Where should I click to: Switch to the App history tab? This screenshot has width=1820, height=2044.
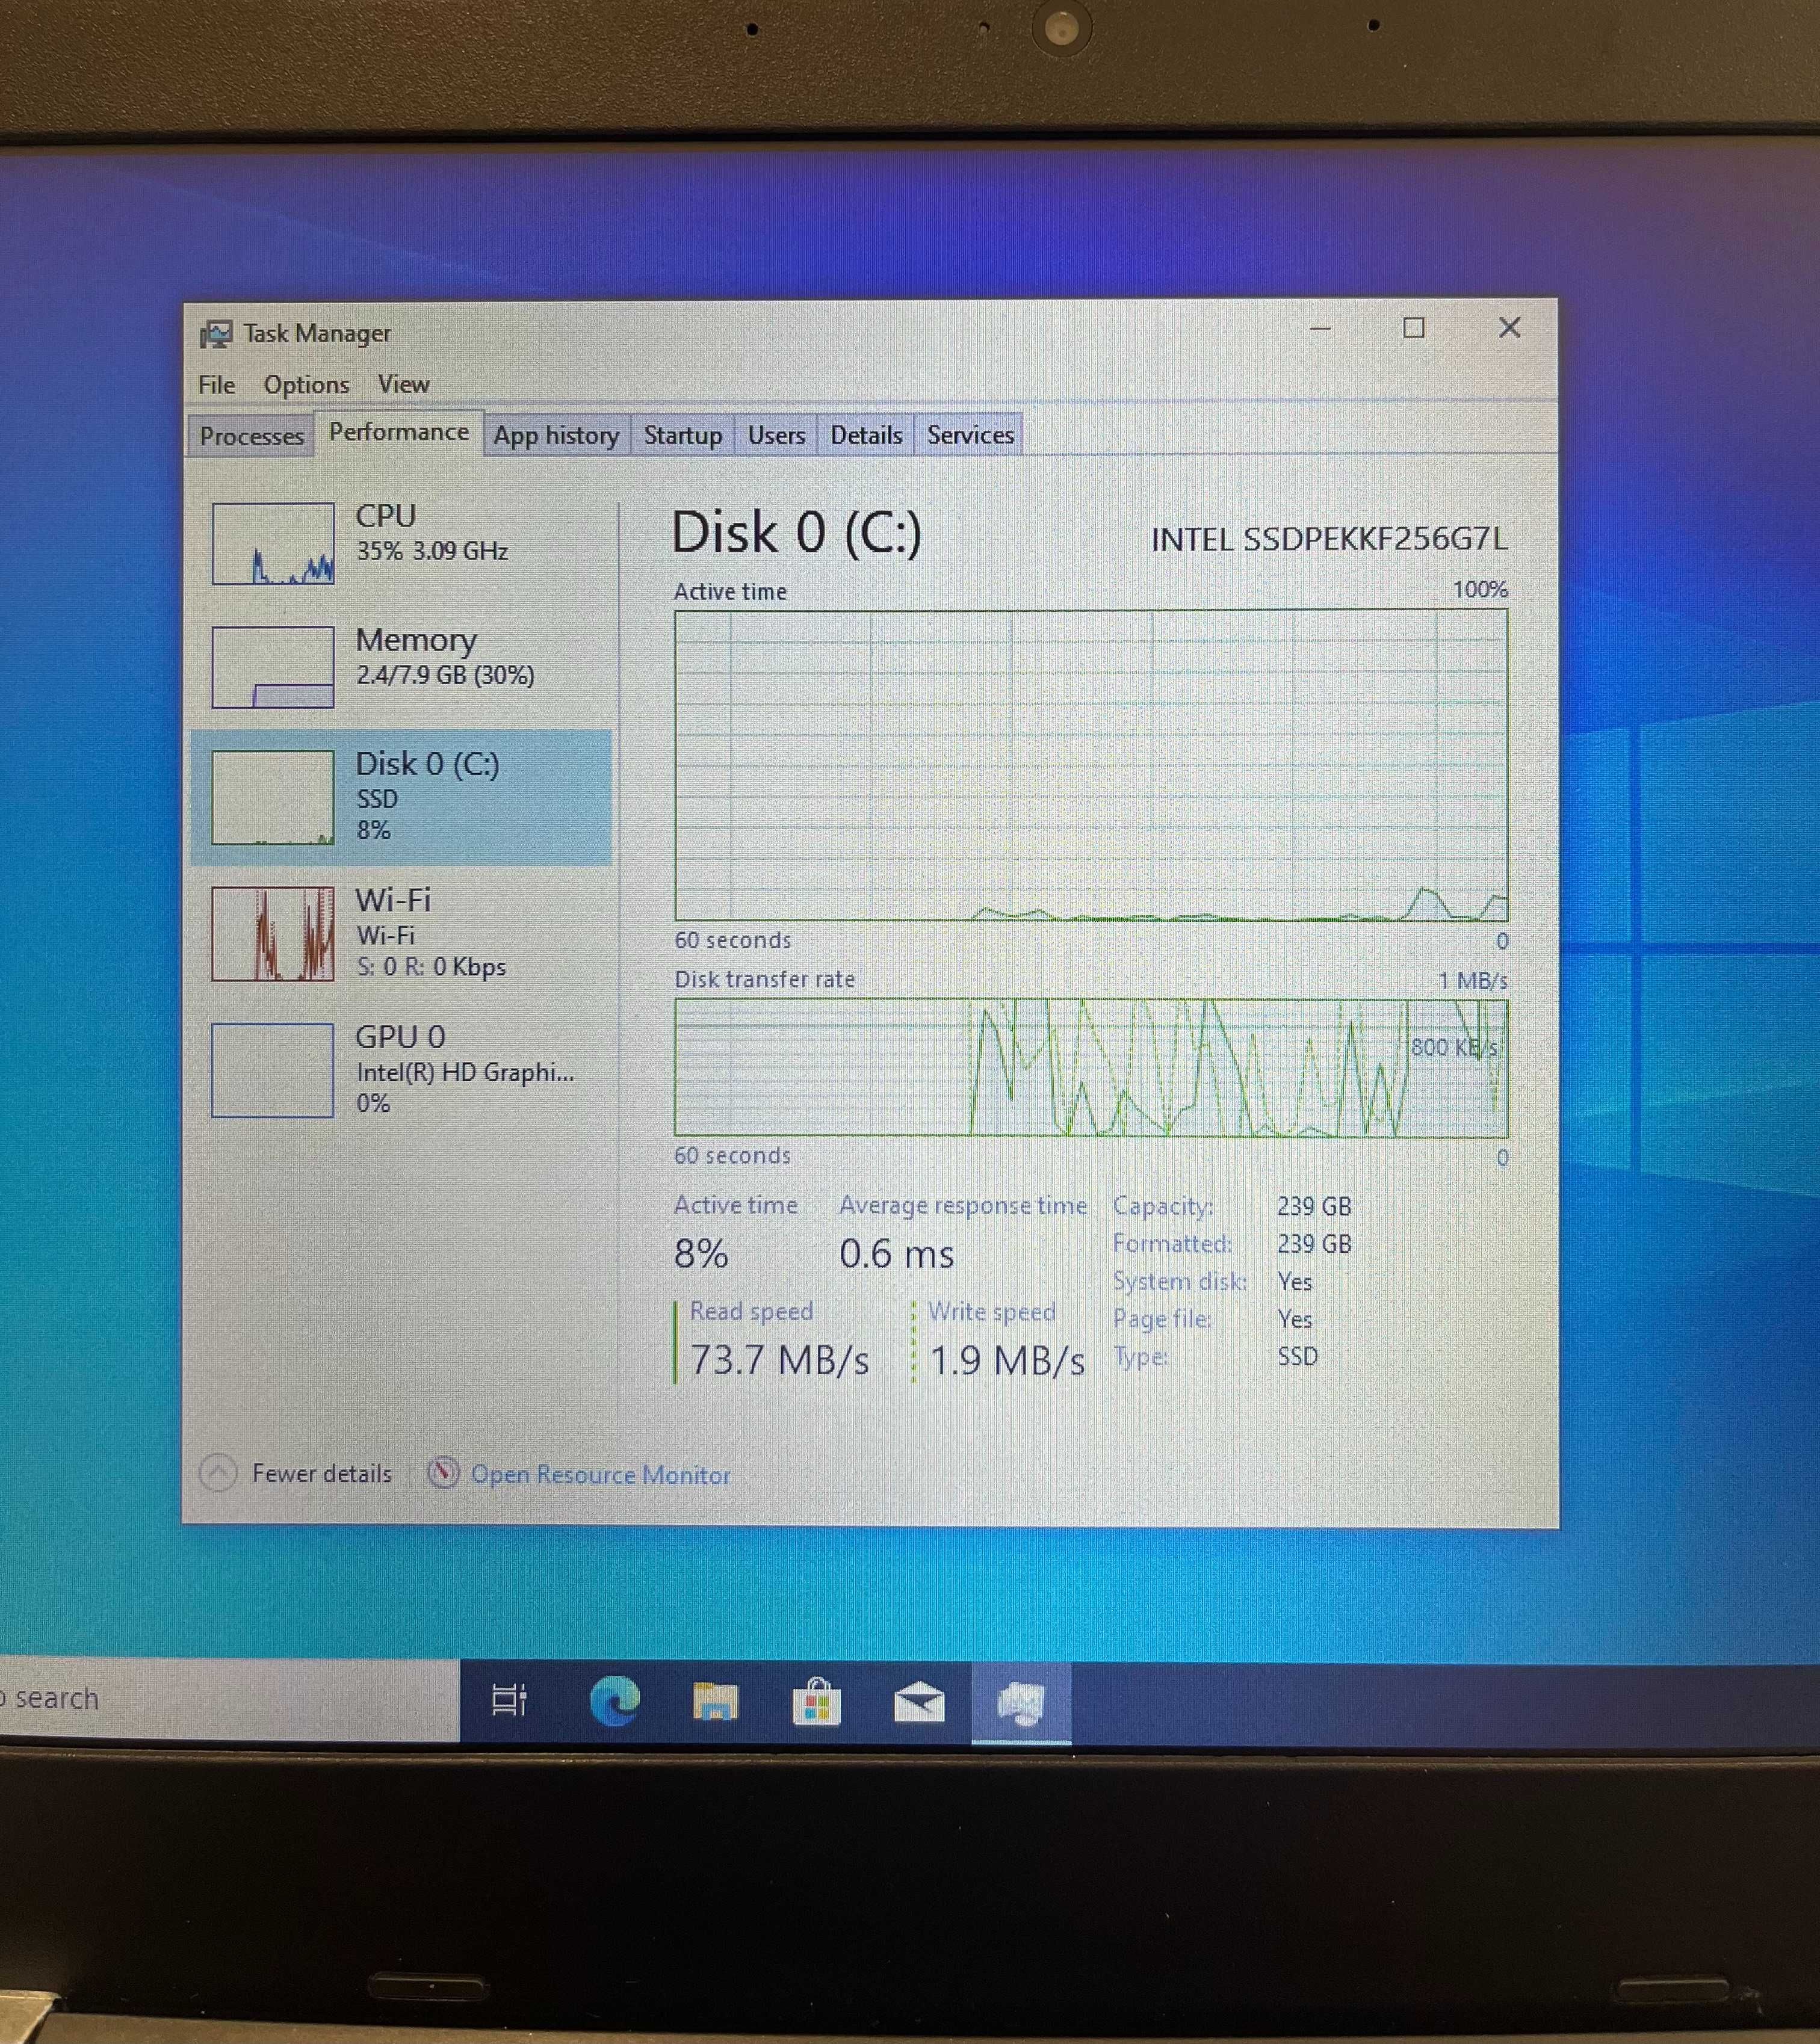(556, 435)
